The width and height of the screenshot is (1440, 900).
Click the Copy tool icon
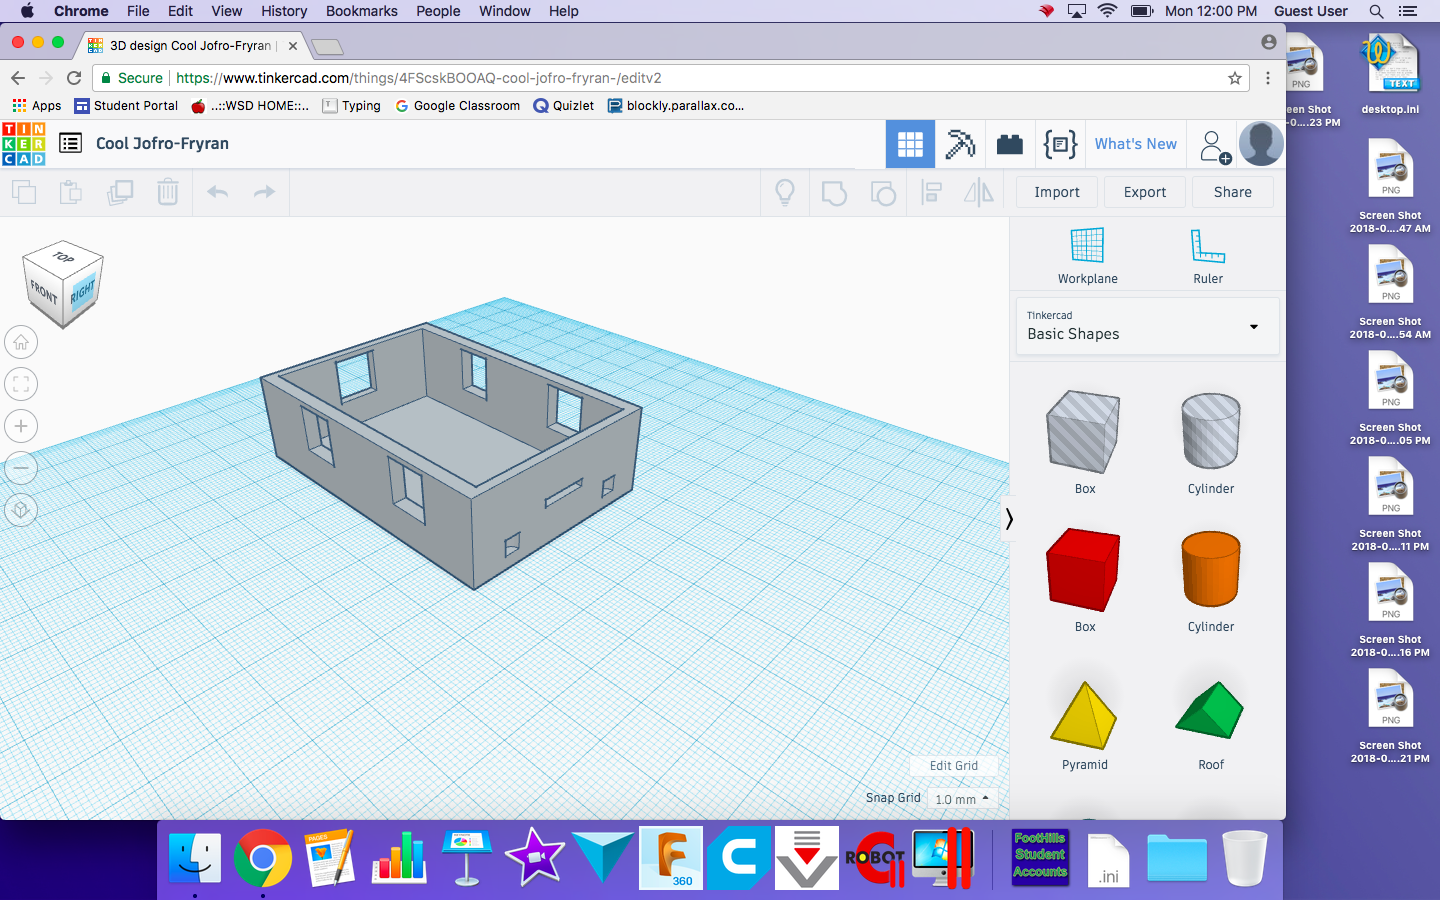coord(24,192)
